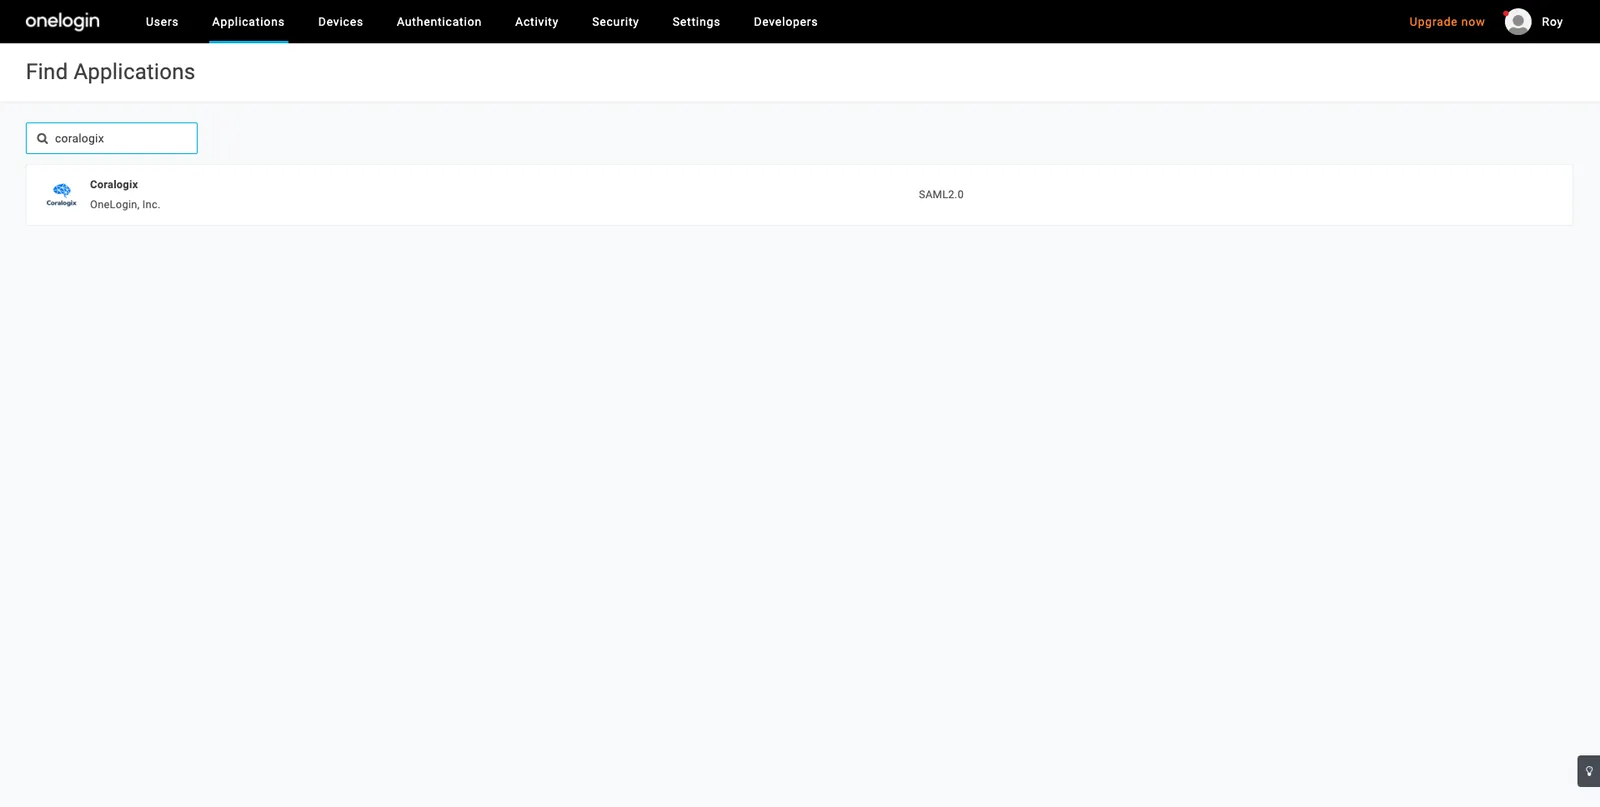This screenshot has width=1600, height=807.
Task: Click the search magnifier icon
Action: click(43, 139)
